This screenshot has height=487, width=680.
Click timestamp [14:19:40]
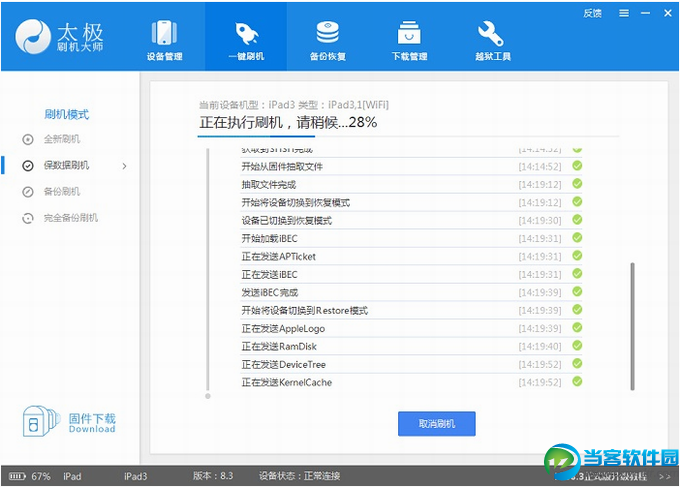click(x=540, y=346)
